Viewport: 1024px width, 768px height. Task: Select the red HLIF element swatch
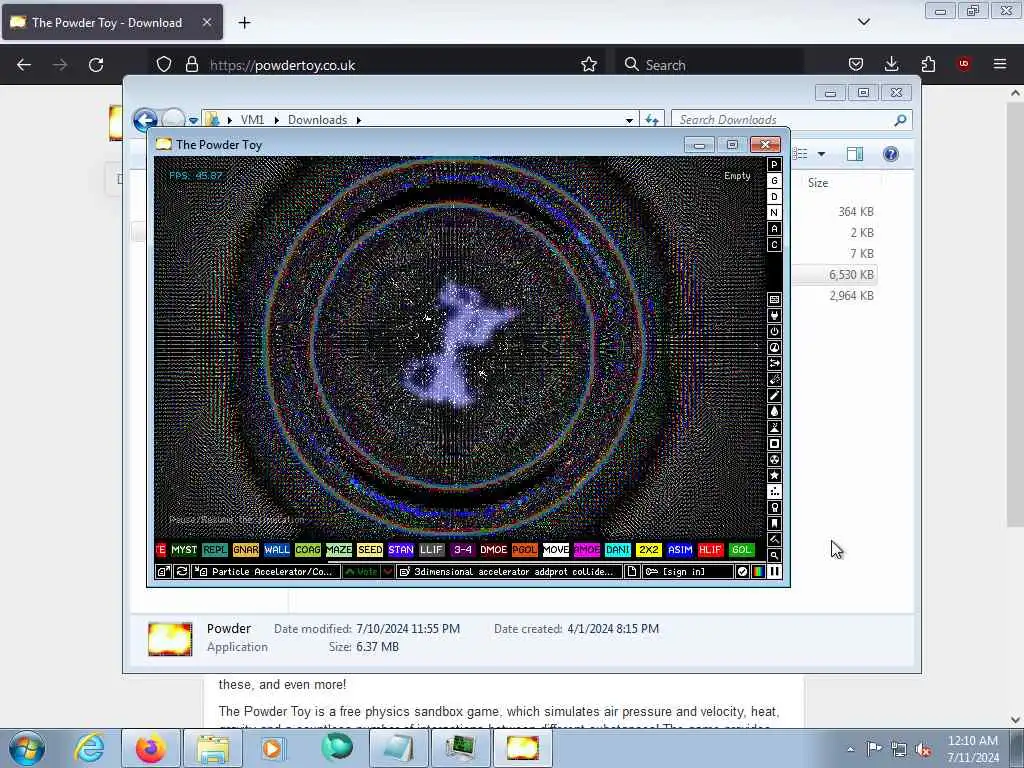click(711, 550)
